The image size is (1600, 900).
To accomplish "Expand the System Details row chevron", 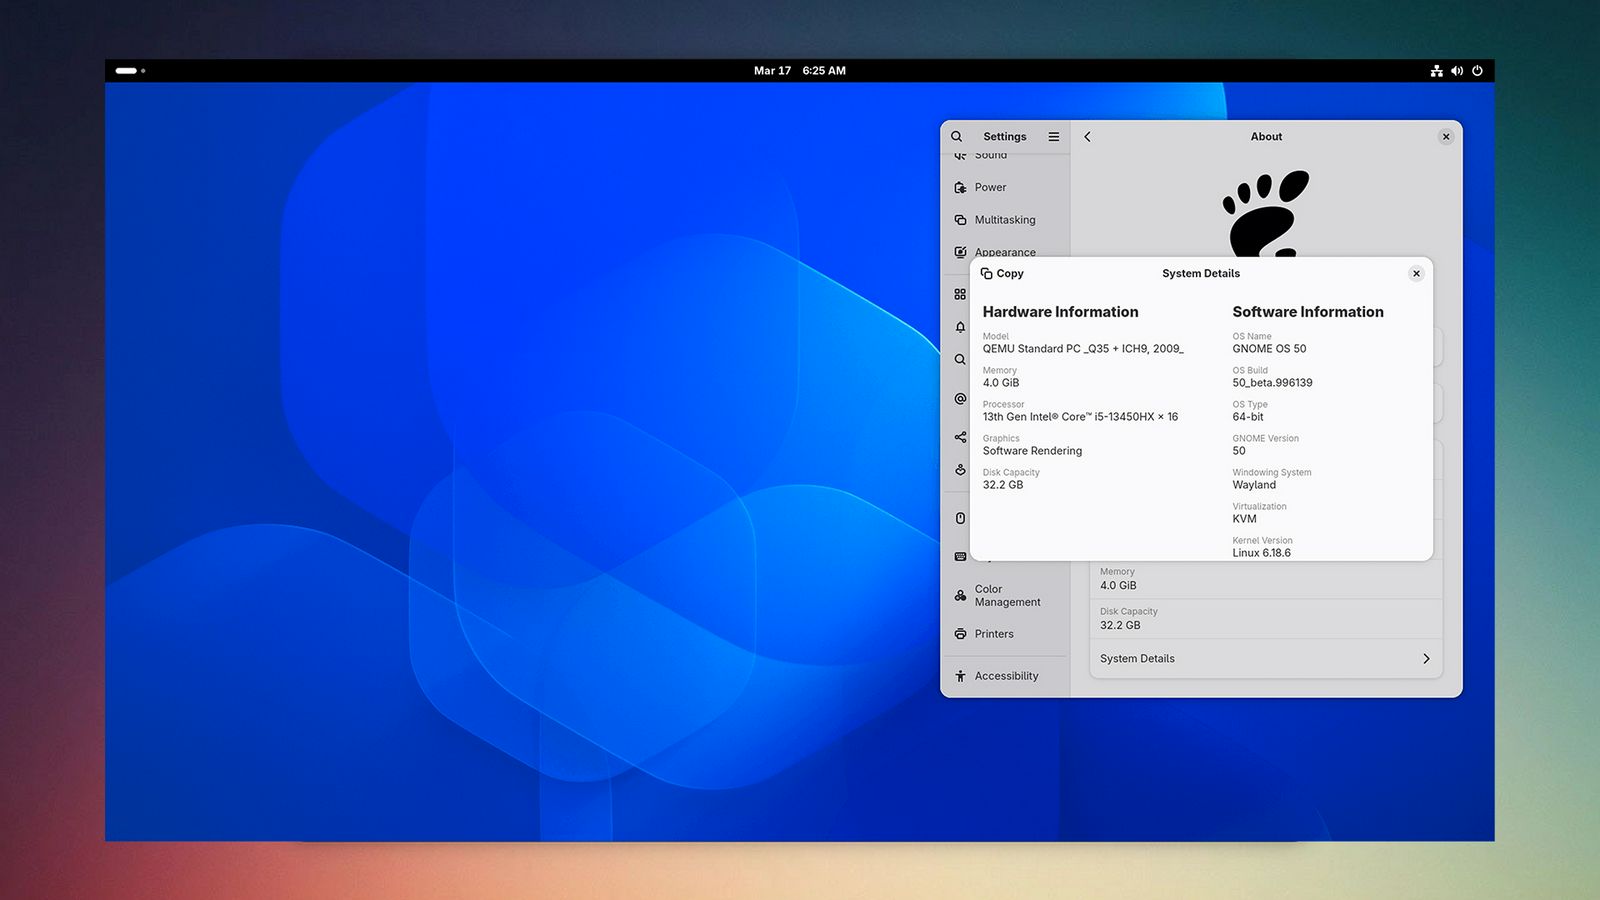I will pyautogui.click(x=1426, y=659).
